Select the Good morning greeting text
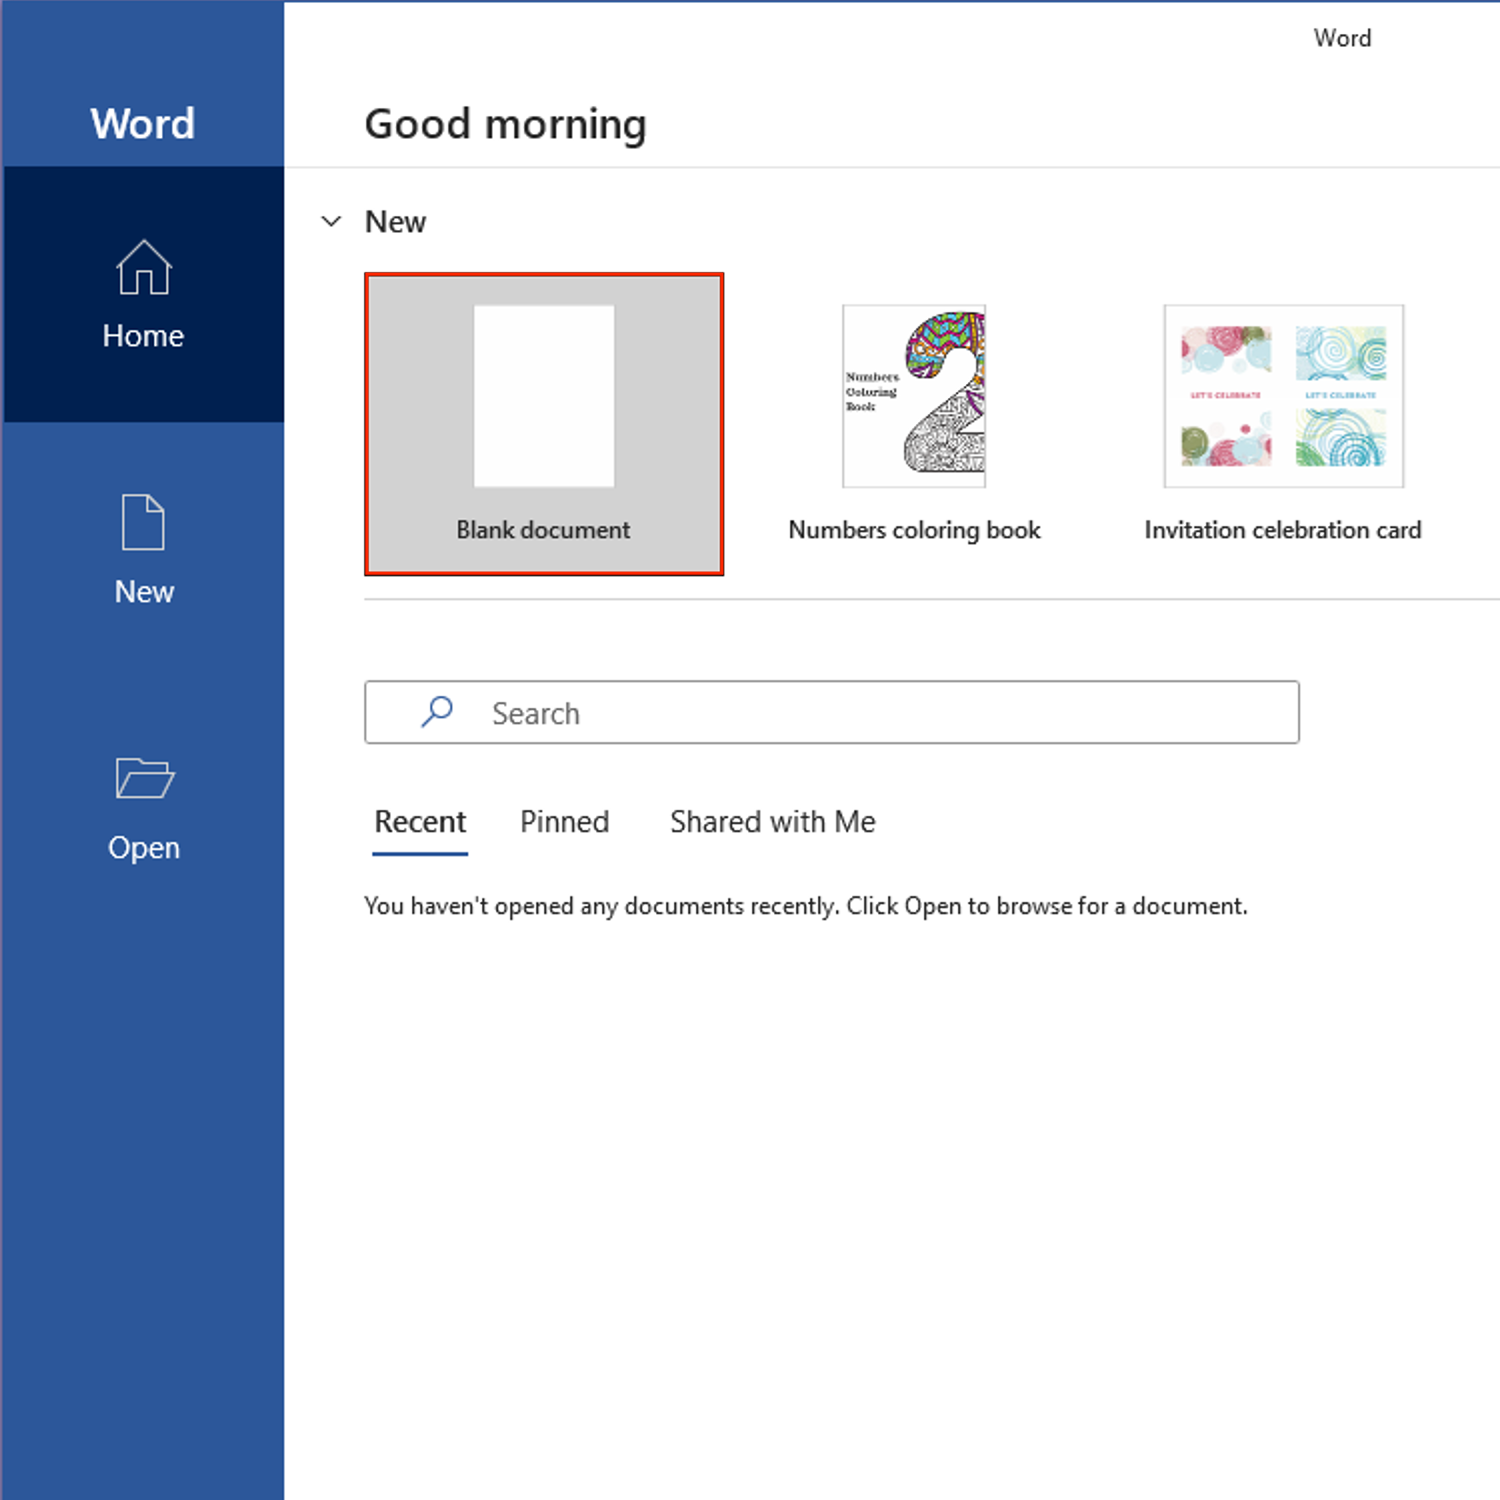Image resolution: width=1500 pixels, height=1500 pixels. (x=506, y=122)
